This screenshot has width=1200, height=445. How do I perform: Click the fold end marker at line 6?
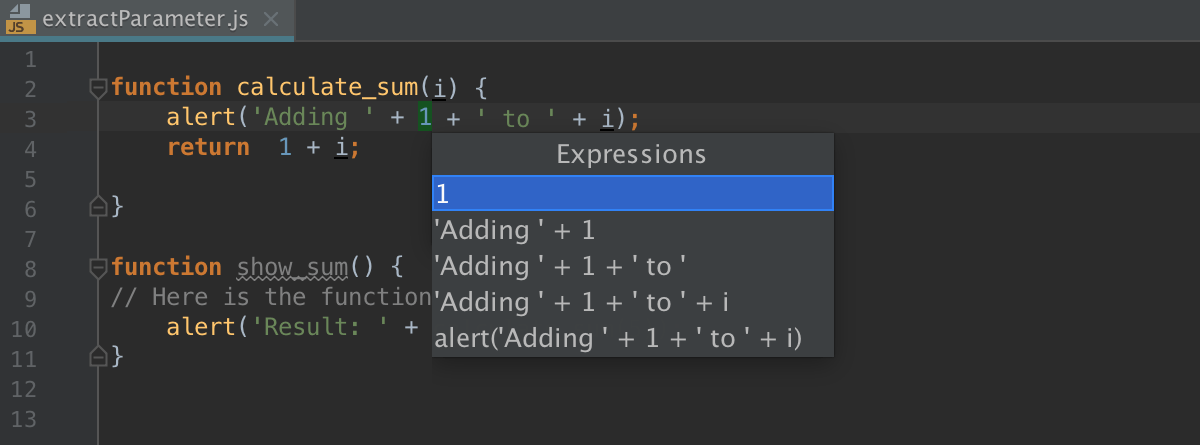click(98, 207)
